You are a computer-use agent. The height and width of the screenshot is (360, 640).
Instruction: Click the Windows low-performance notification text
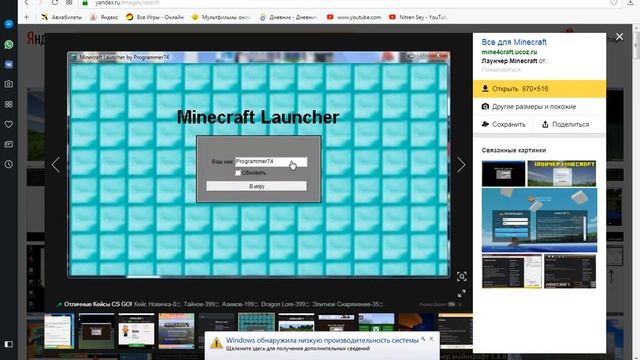[x=322, y=340]
